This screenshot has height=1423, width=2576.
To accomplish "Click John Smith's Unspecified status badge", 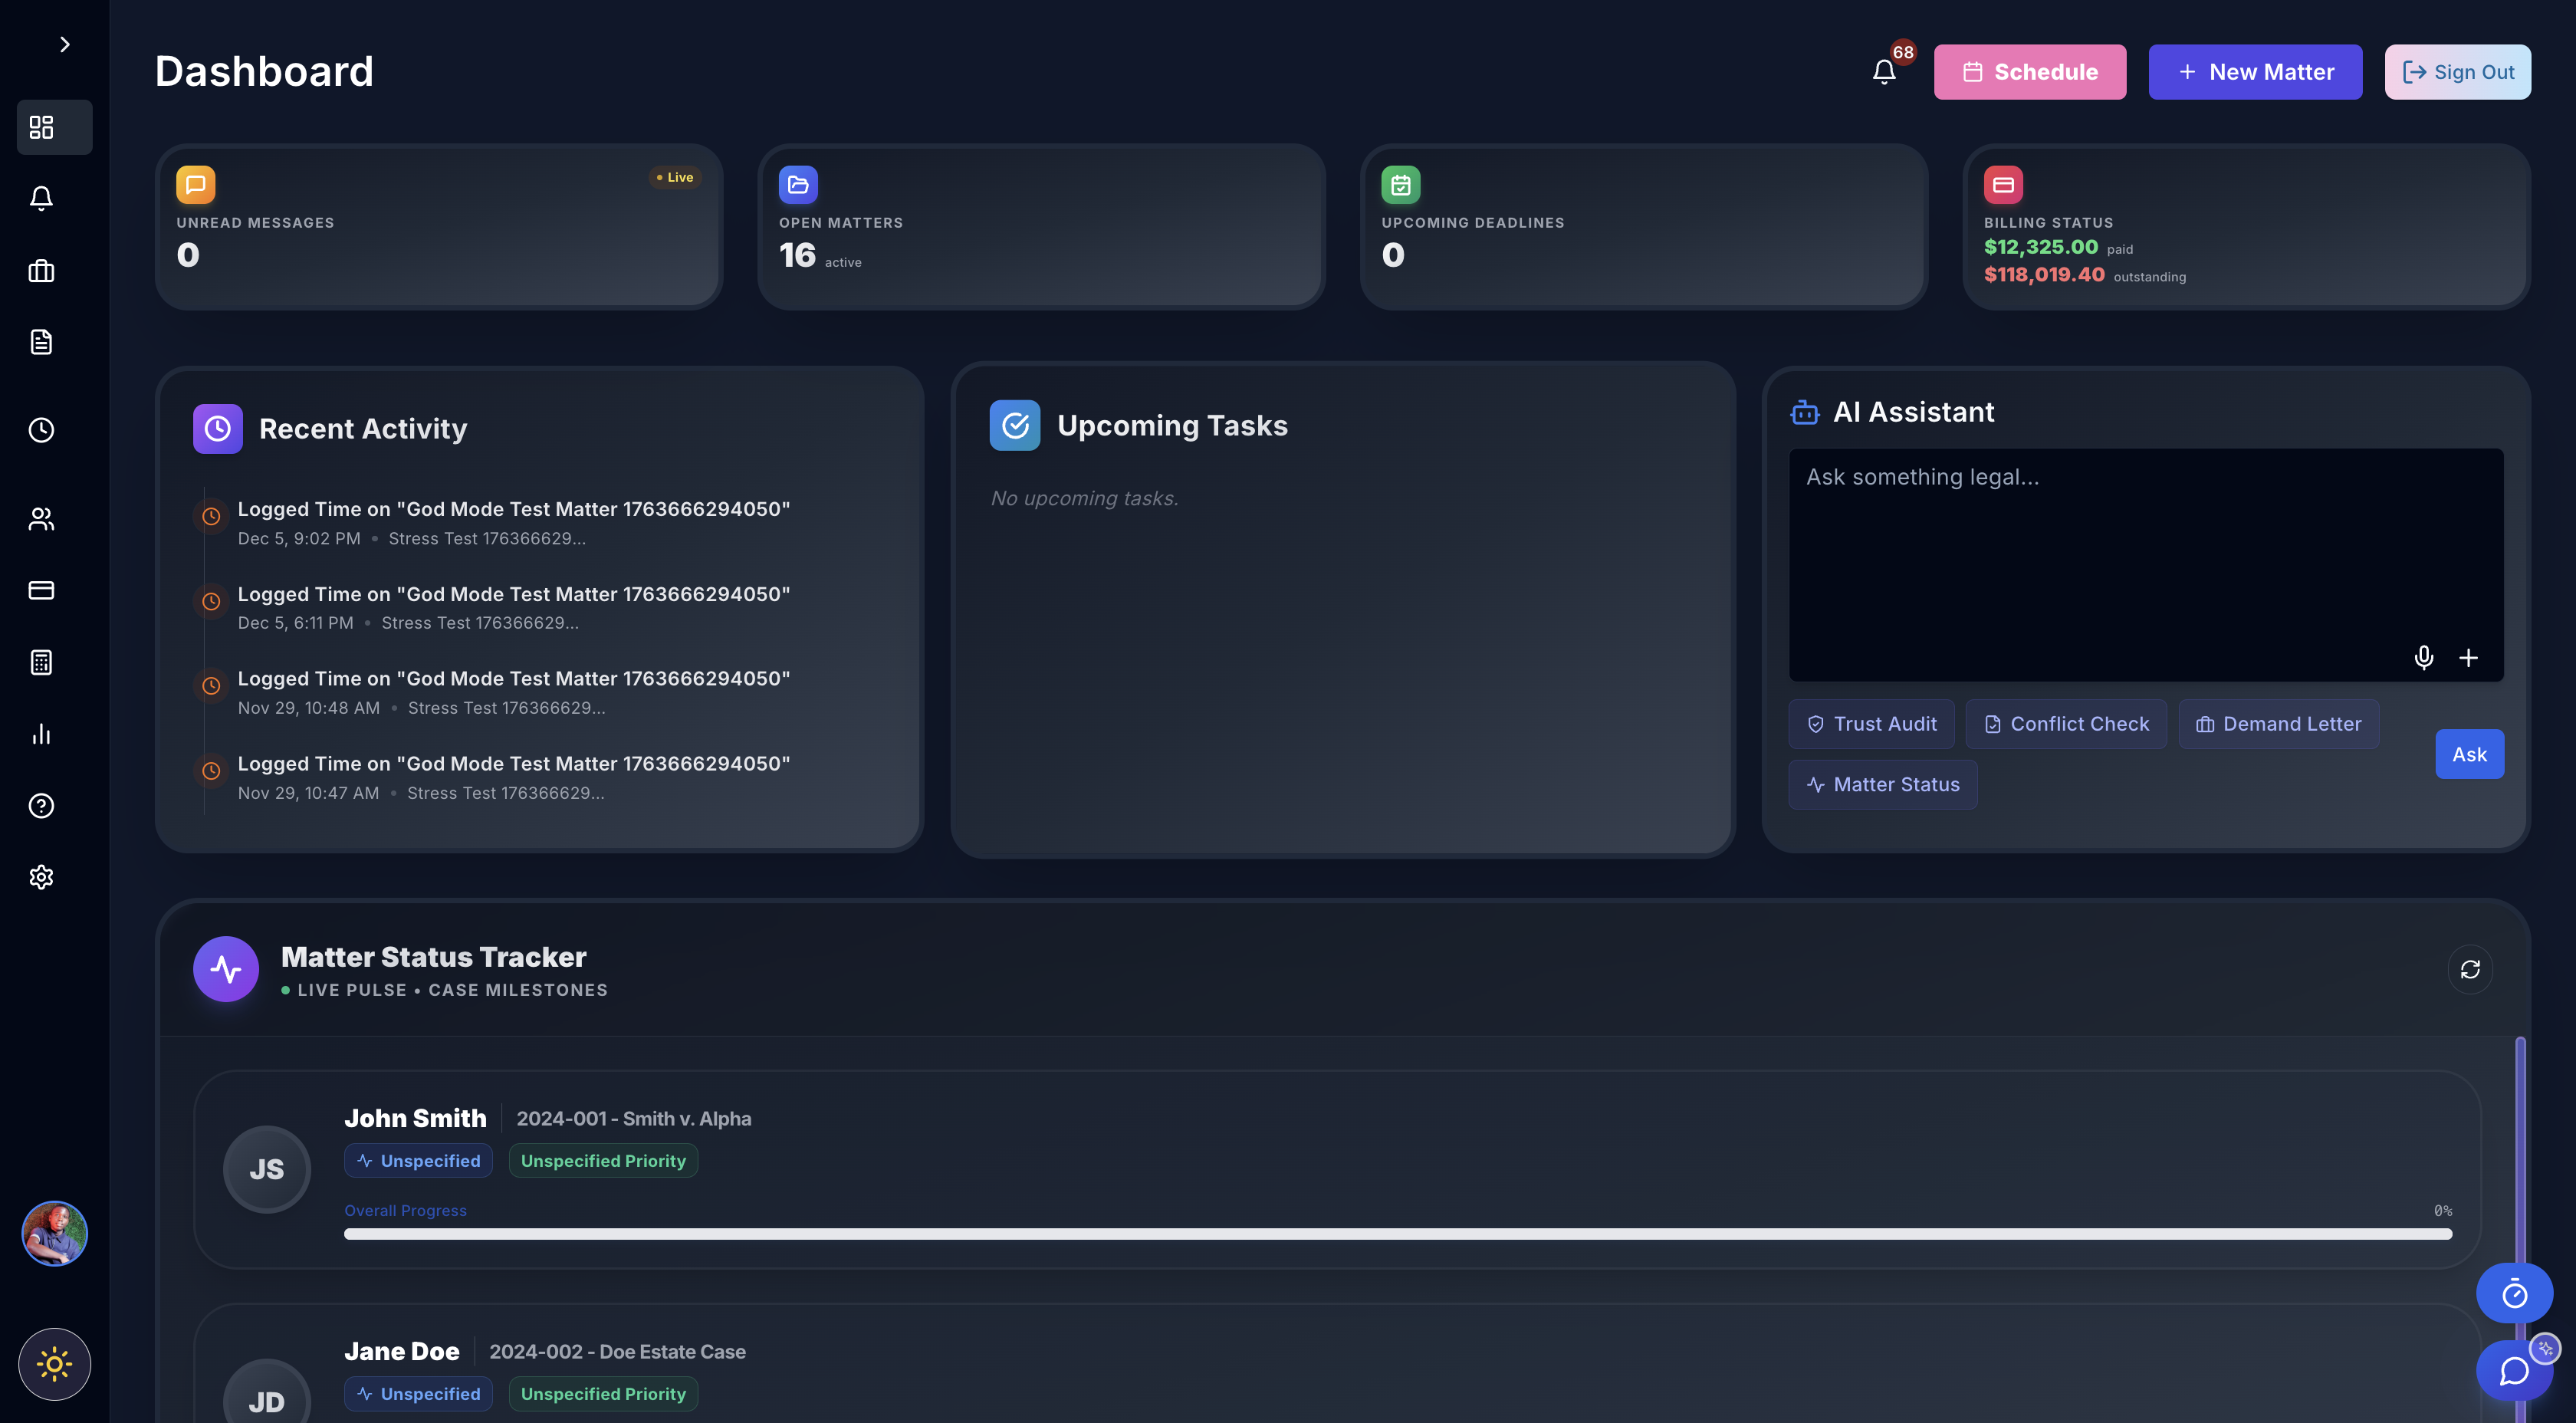I will (x=418, y=1161).
